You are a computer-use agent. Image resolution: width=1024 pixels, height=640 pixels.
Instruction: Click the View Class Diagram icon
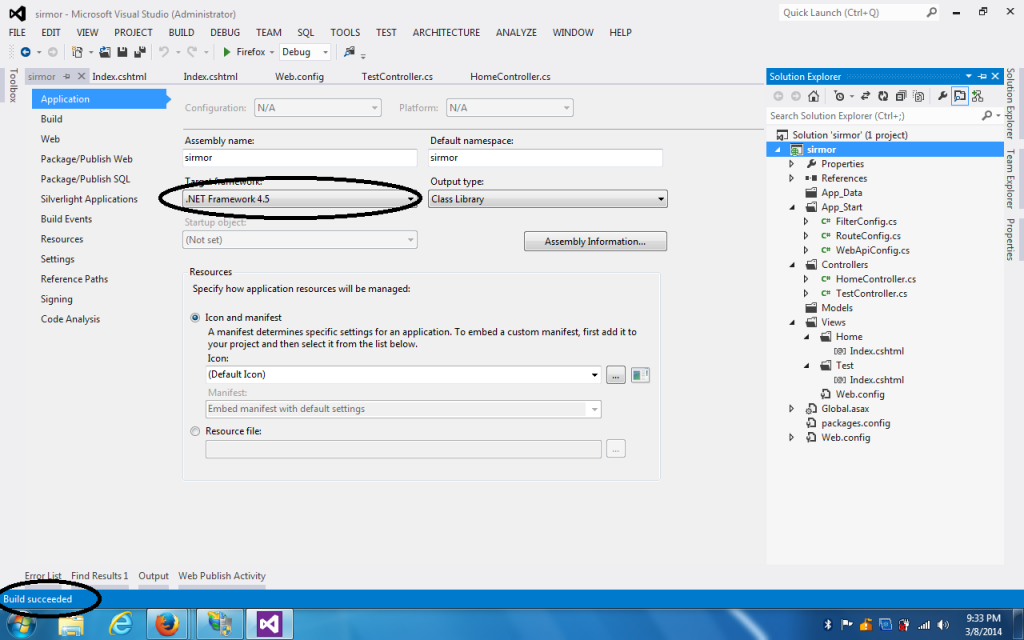click(978, 97)
